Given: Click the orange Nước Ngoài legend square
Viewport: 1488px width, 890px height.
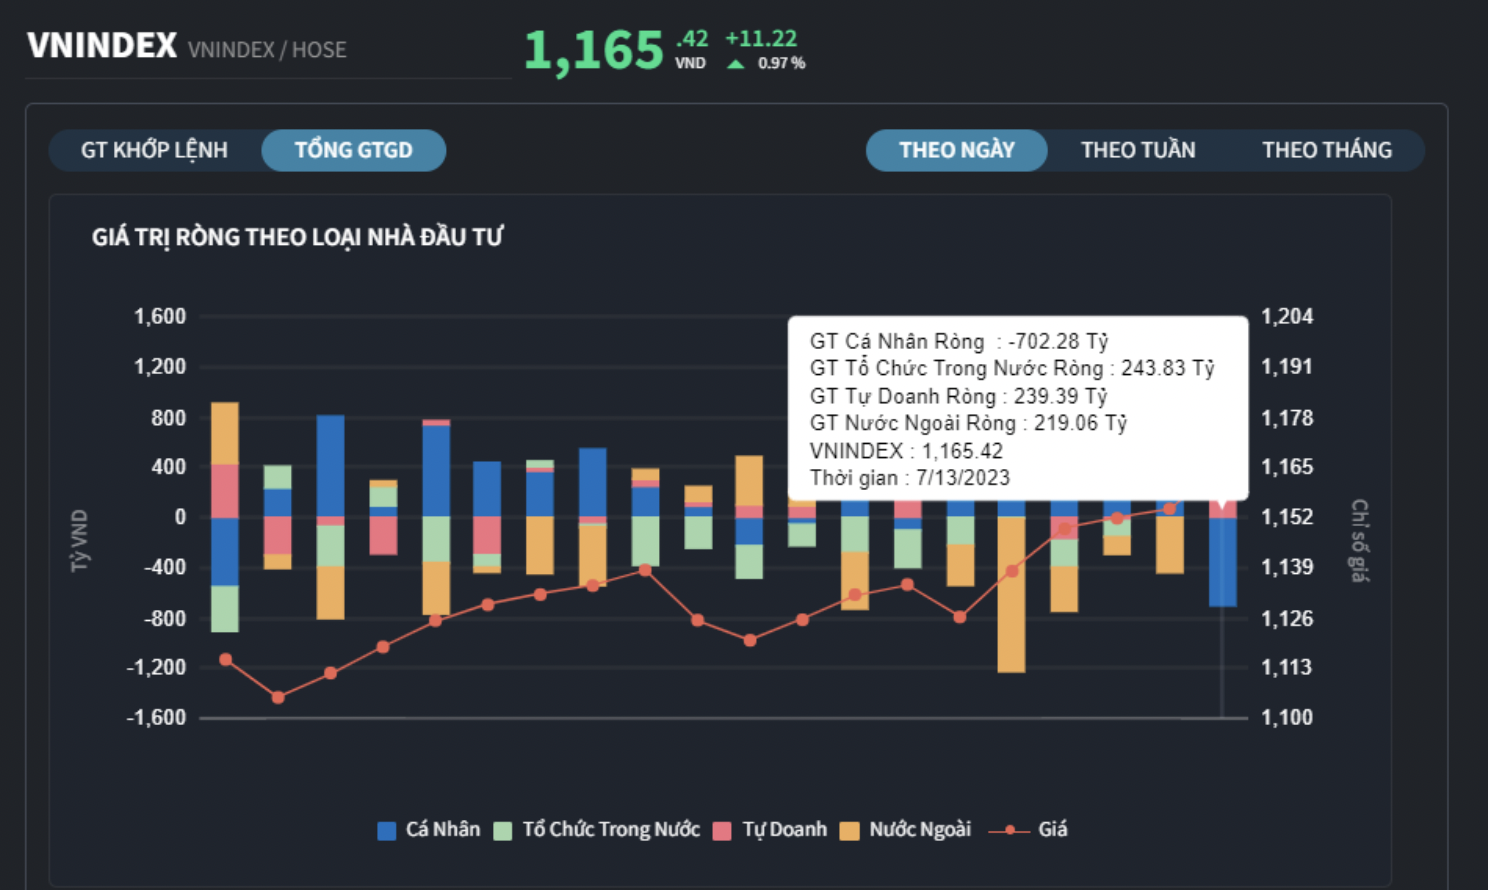Looking at the screenshot, I should pos(850,830).
